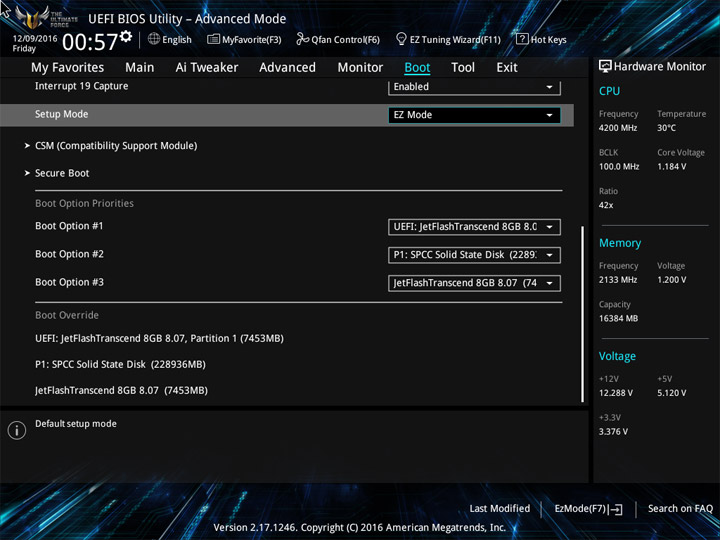The height and width of the screenshot is (540, 720).
Task: Open the My Favorites tab
Action: click(68, 68)
